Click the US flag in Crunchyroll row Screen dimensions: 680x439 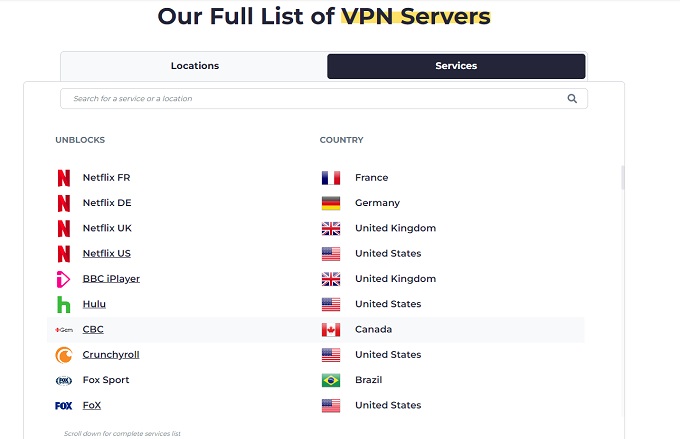[331, 355]
